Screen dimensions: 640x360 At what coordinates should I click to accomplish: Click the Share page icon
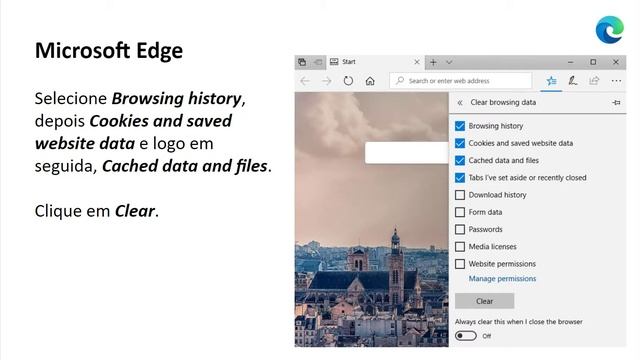pyautogui.click(x=594, y=81)
